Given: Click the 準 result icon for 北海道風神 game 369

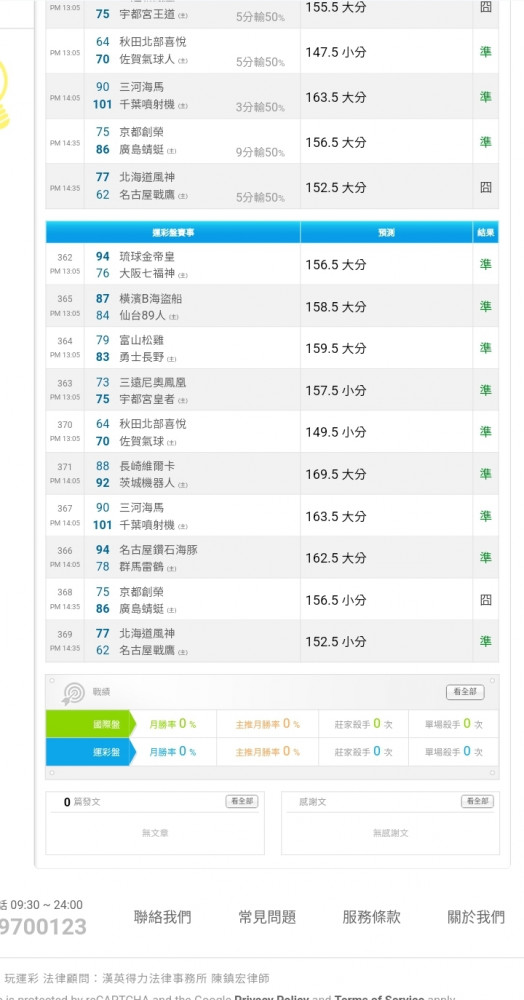Looking at the screenshot, I should point(486,641).
